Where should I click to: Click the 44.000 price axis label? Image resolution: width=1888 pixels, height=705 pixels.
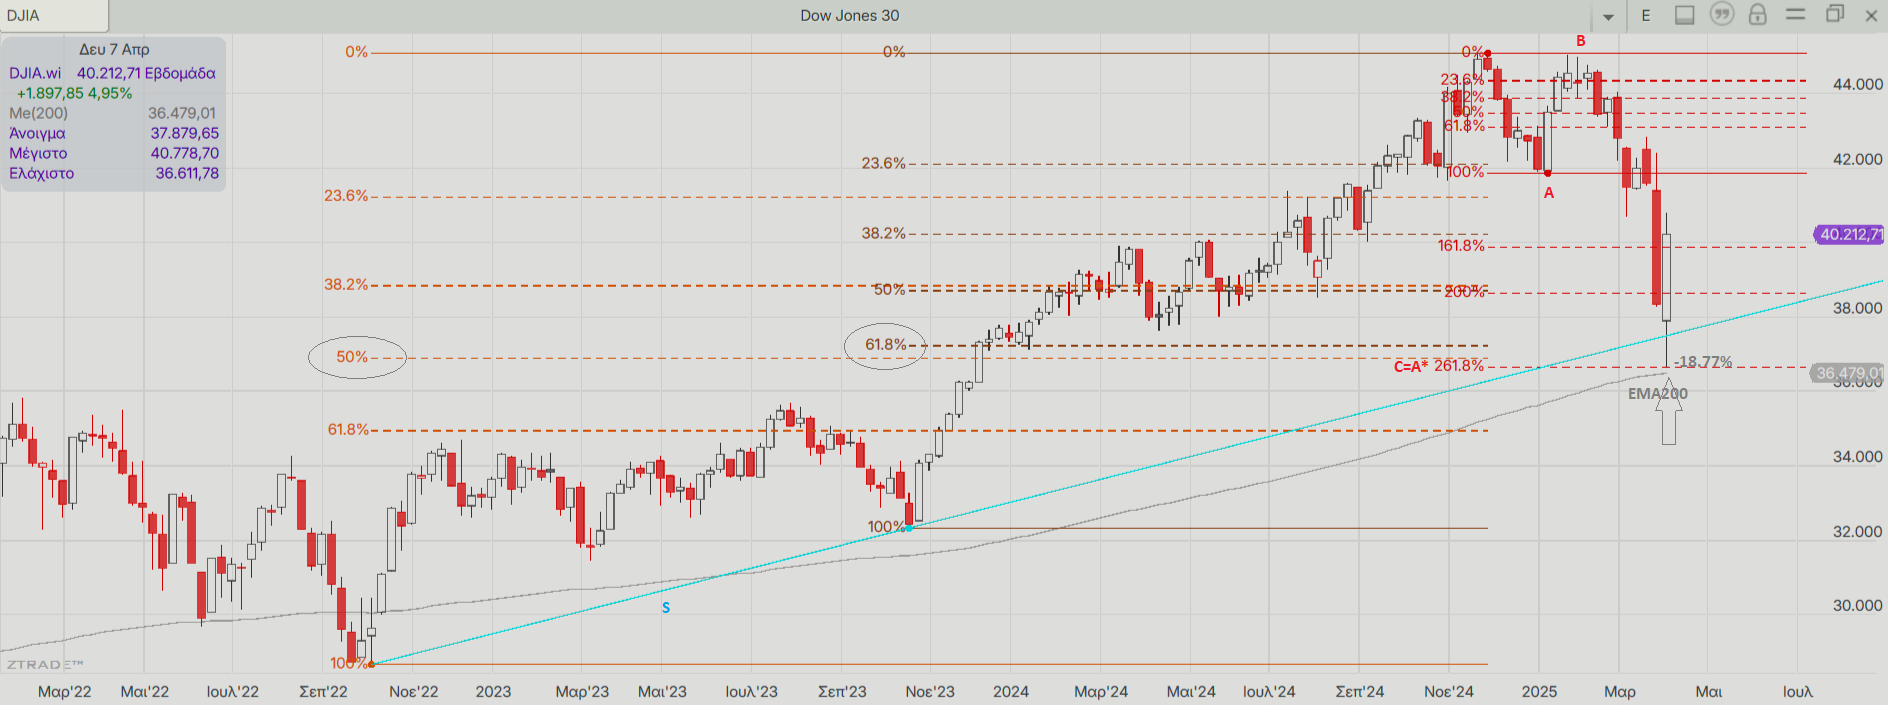pyautogui.click(x=1858, y=84)
